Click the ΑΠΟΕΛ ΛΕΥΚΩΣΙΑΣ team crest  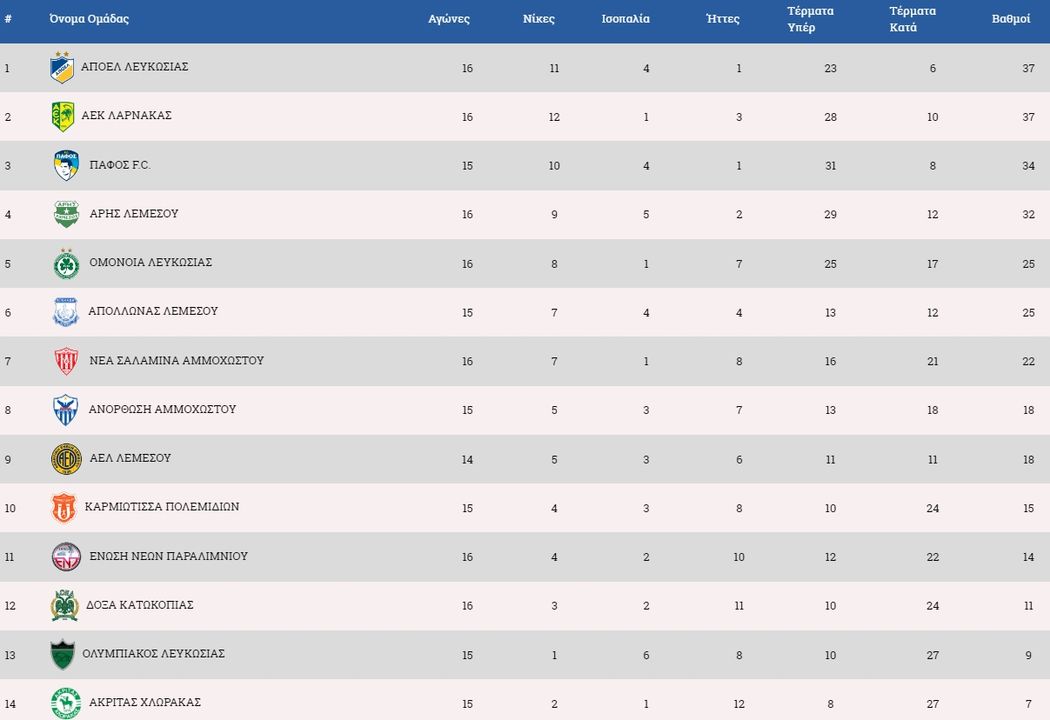click(x=62, y=67)
